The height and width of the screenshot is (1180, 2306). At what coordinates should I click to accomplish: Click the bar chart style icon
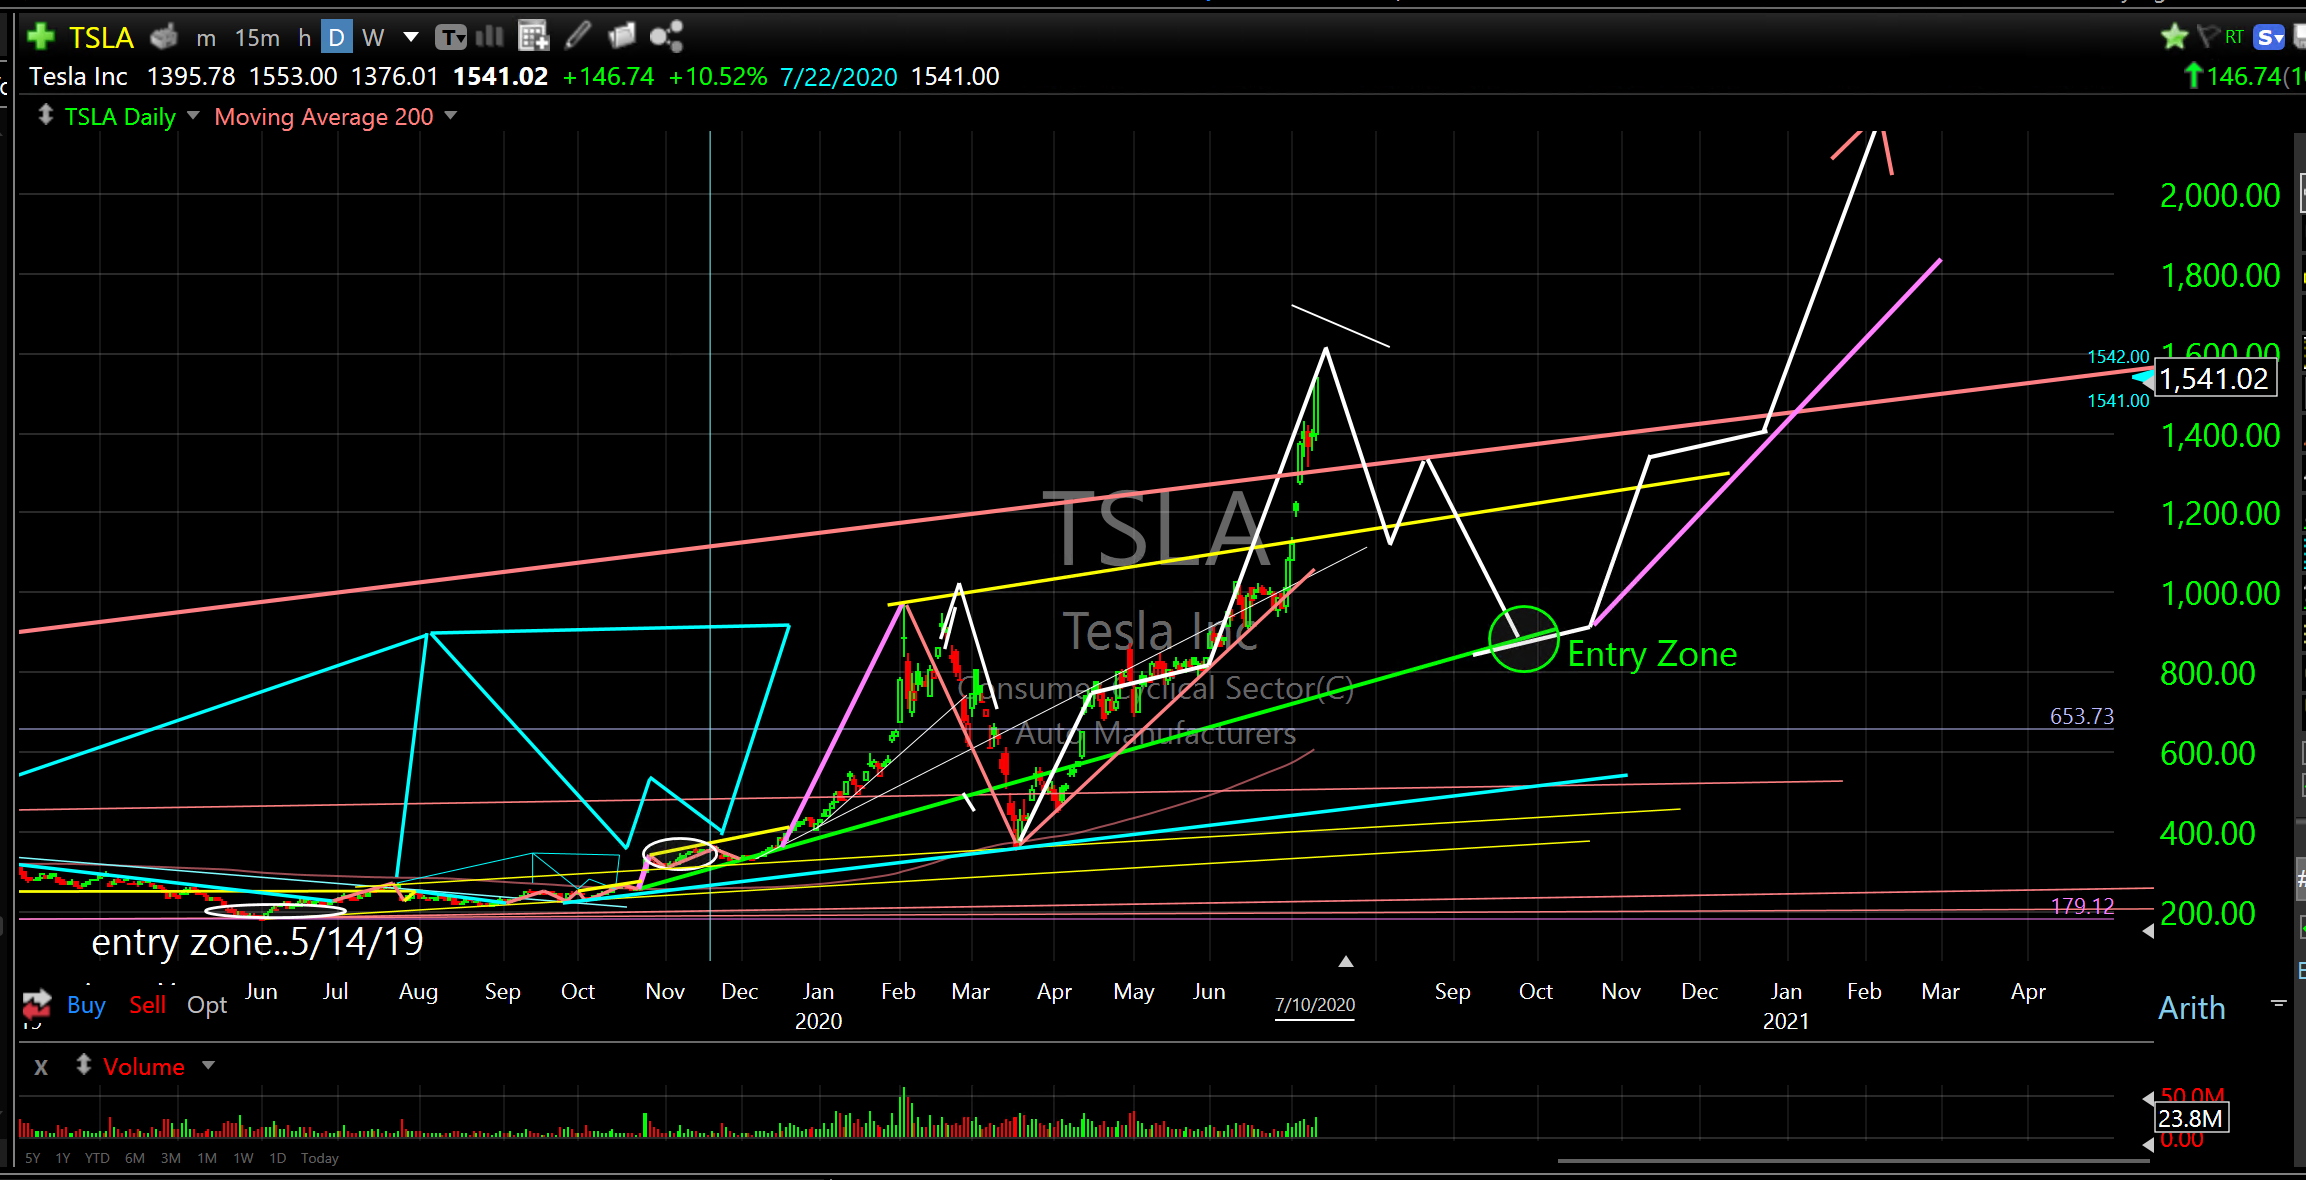click(x=490, y=38)
